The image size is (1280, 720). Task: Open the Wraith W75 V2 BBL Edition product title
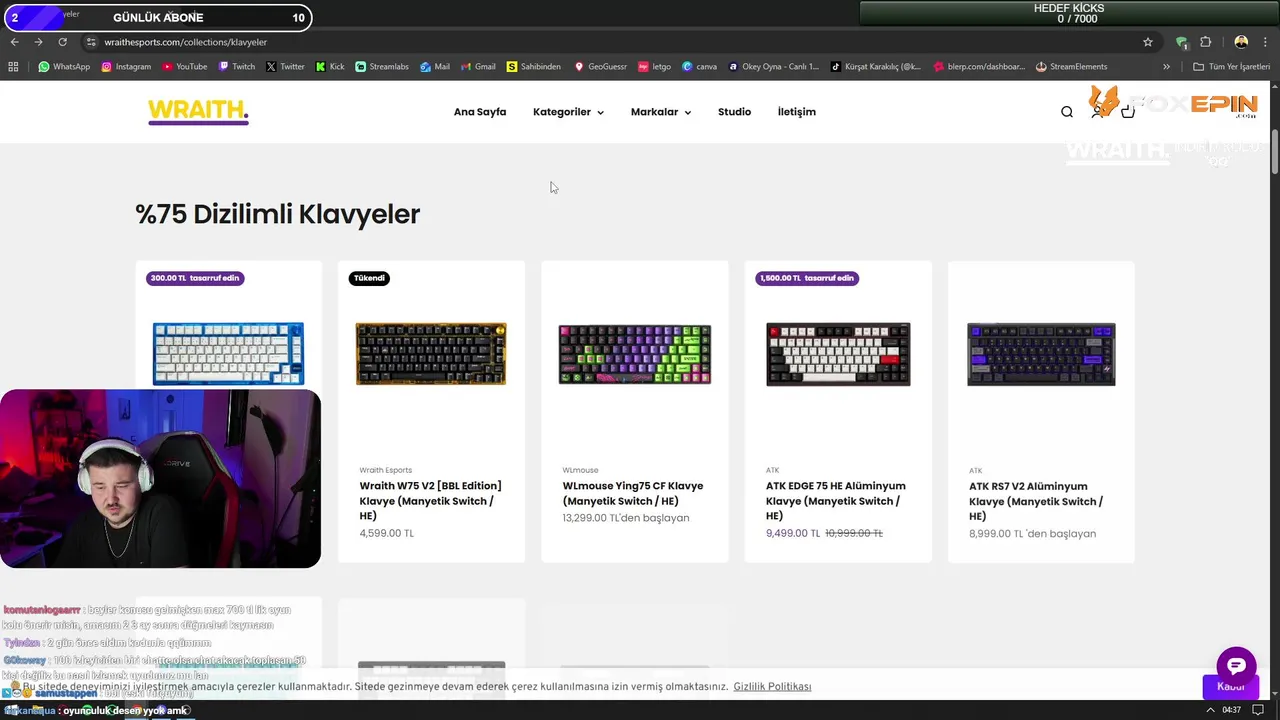click(431, 501)
